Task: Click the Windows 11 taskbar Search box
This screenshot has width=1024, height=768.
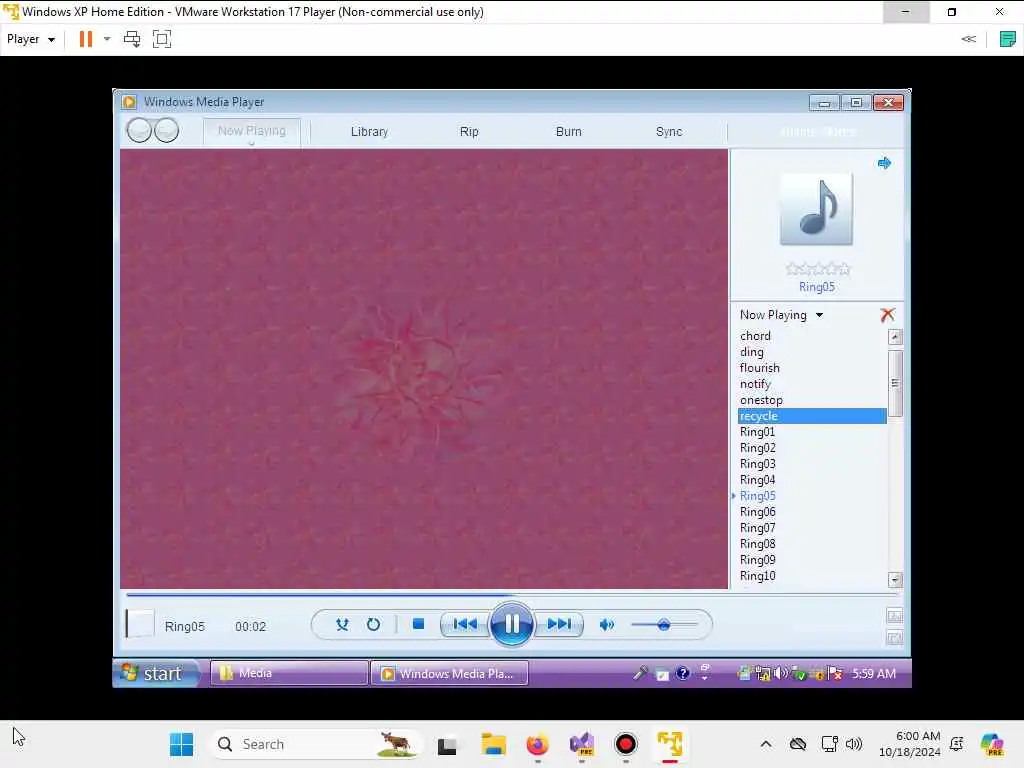Action: click(316, 744)
